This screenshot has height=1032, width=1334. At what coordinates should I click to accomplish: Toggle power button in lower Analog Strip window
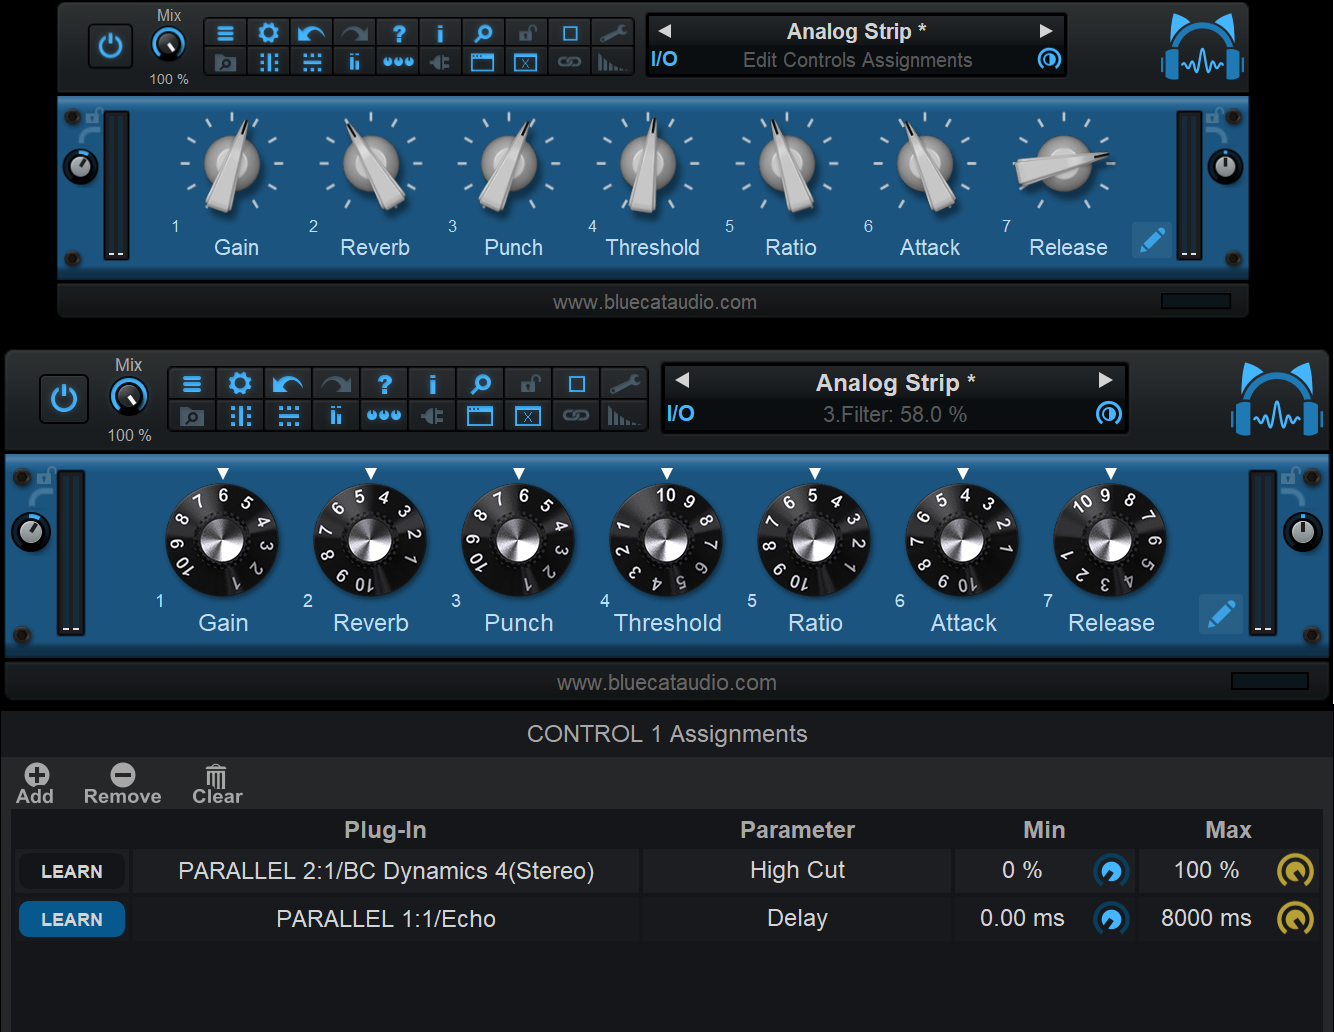[64, 399]
